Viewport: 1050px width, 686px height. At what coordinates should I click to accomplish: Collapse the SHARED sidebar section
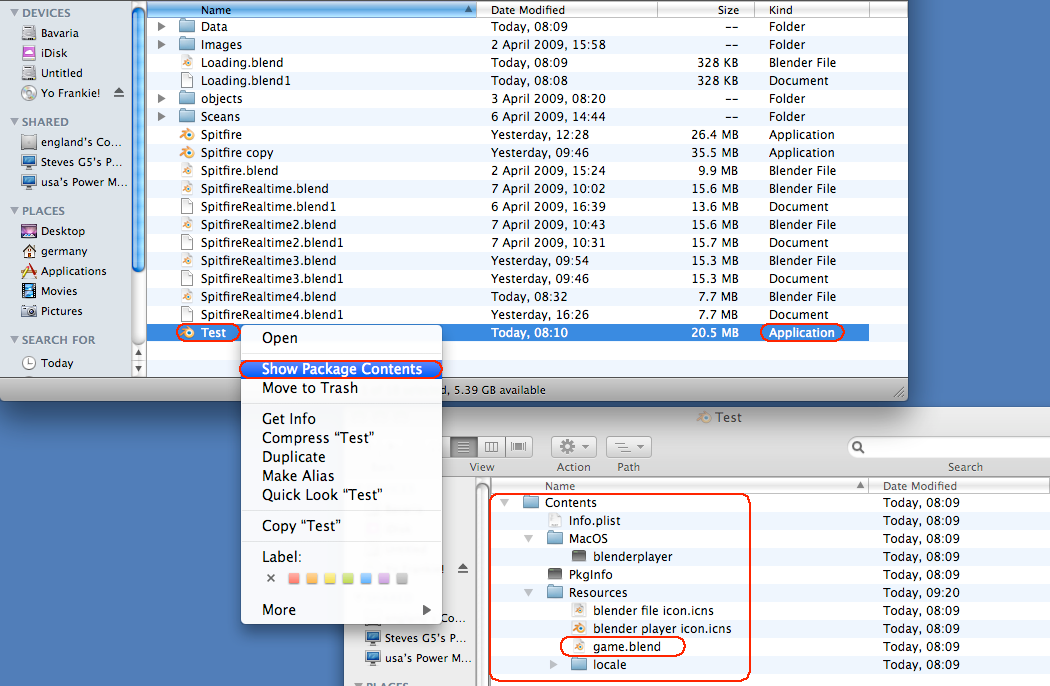[x=14, y=122]
